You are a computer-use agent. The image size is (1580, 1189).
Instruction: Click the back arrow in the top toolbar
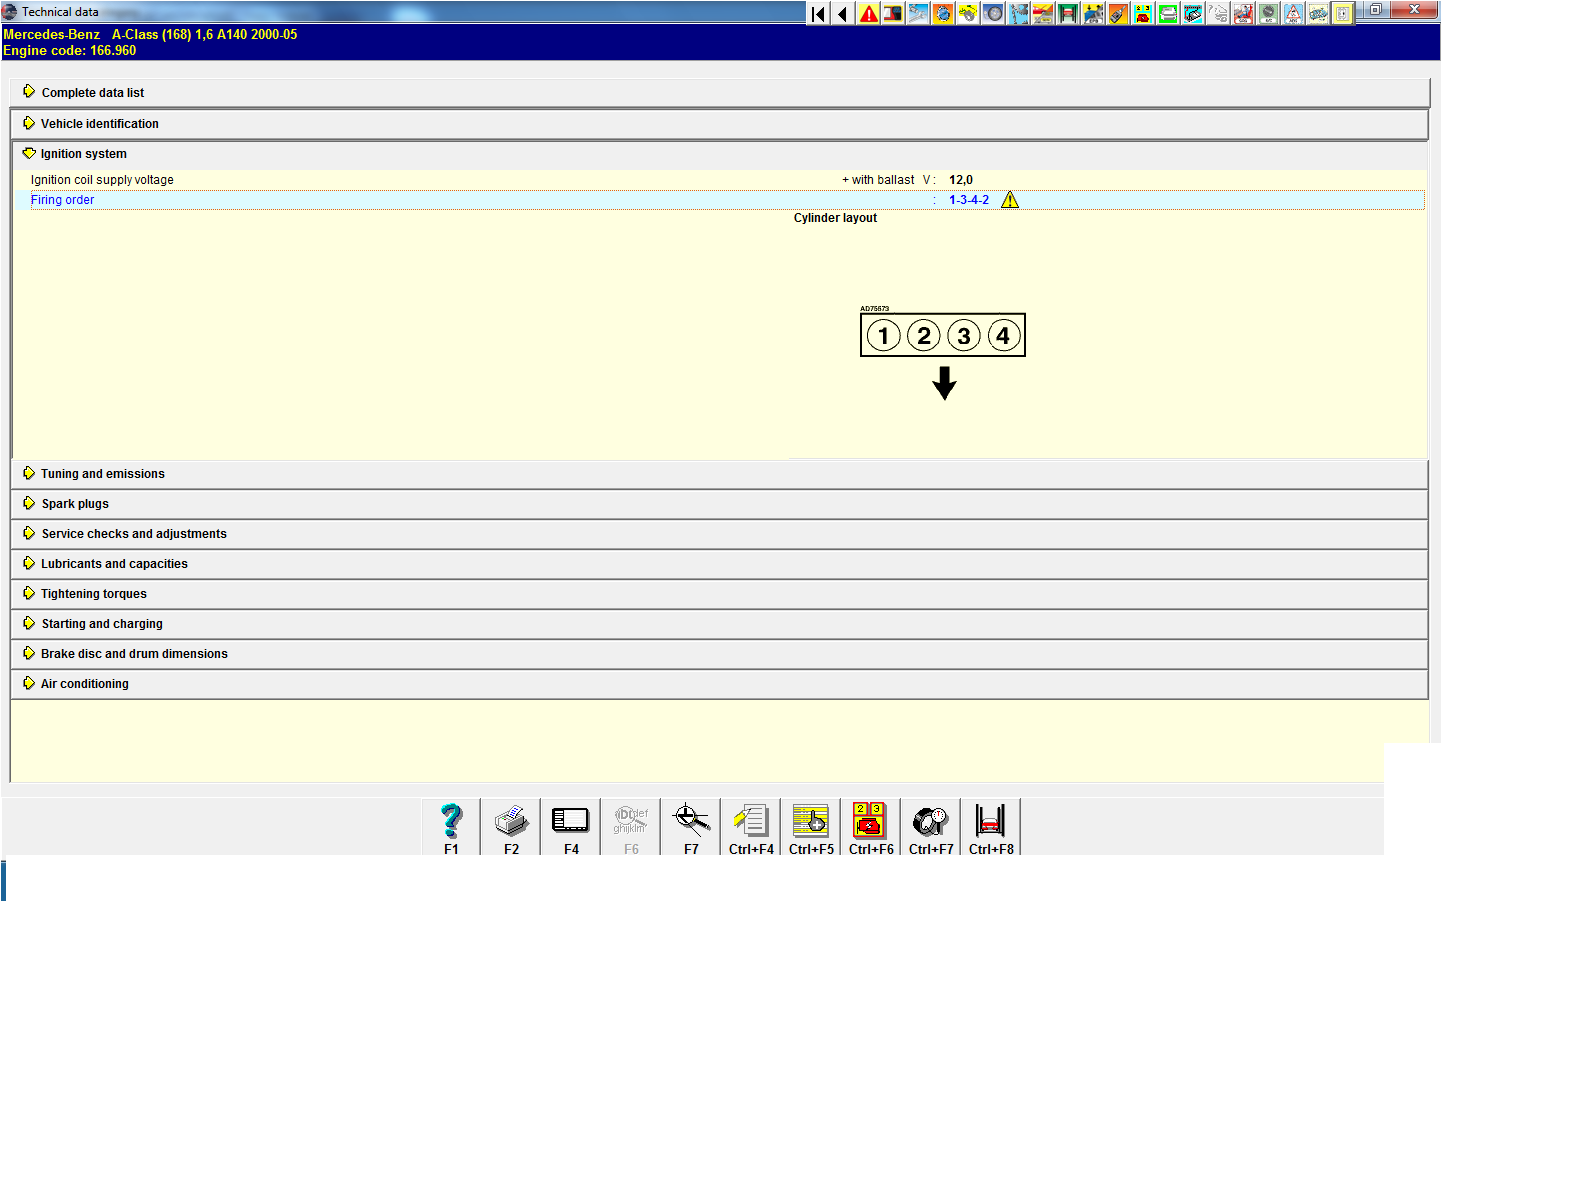pyautogui.click(x=843, y=13)
